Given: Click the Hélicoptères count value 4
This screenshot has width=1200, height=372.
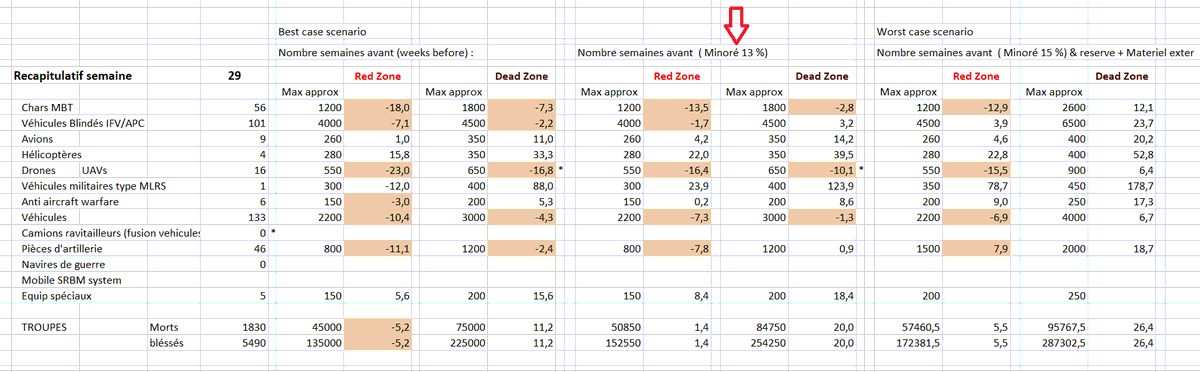Looking at the screenshot, I should pyautogui.click(x=262, y=155).
